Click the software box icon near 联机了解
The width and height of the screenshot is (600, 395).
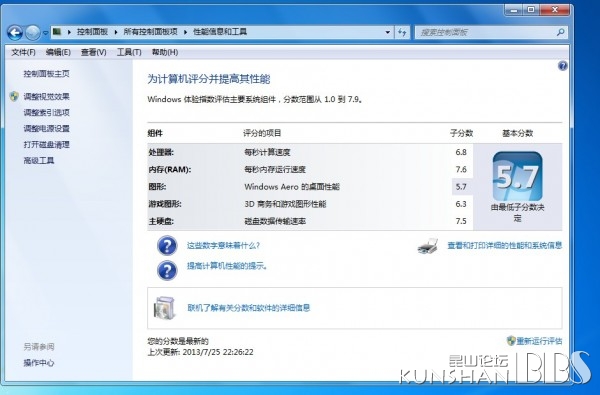(165, 308)
